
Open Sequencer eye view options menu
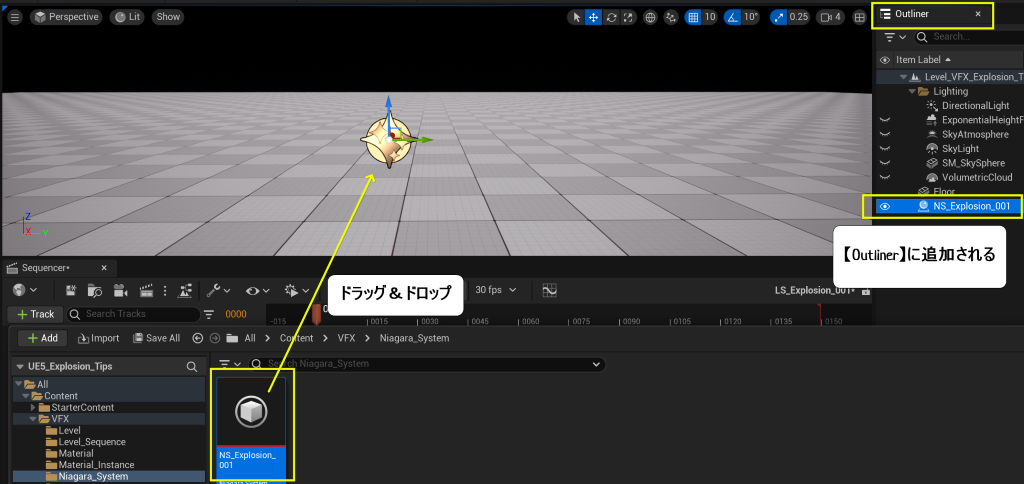pyautogui.click(x=257, y=289)
